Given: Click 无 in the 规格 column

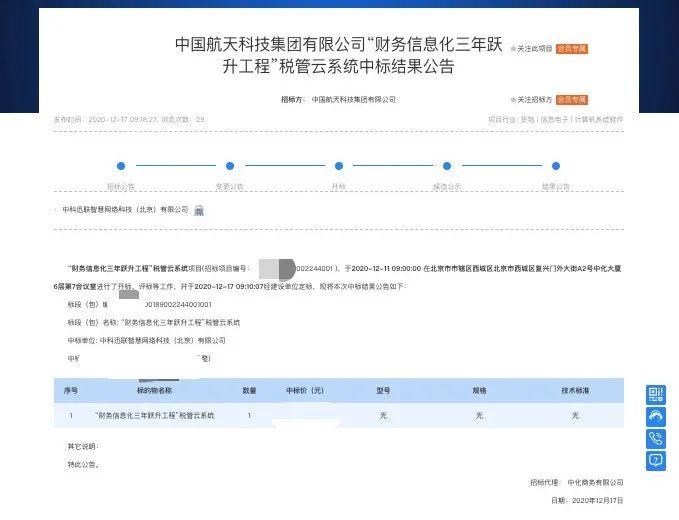Looking at the screenshot, I should click(x=479, y=416).
